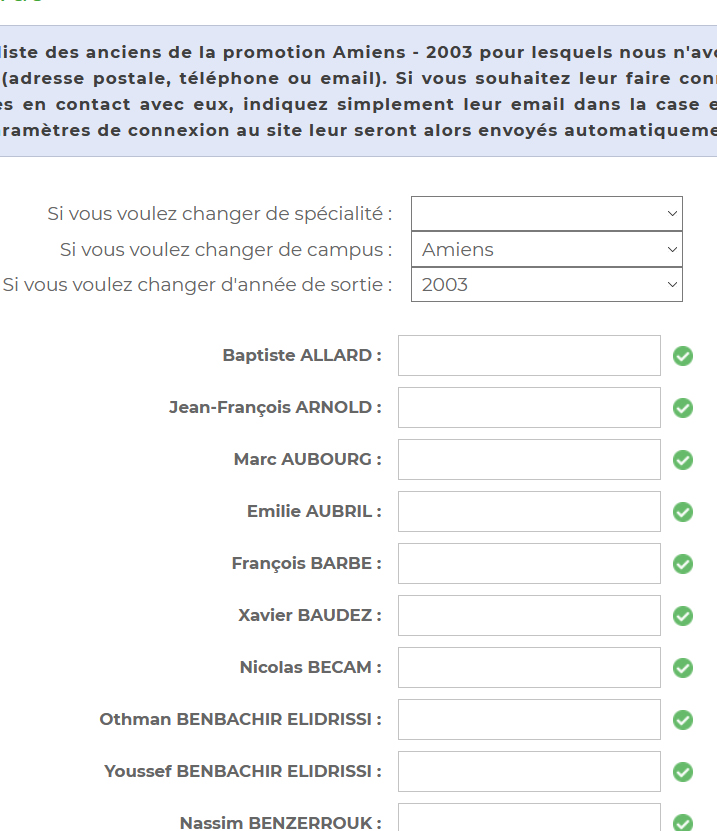Click green check icon beside Nicolas BECAM
The width and height of the screenshot is (717, 831).
tap(683, 668)
